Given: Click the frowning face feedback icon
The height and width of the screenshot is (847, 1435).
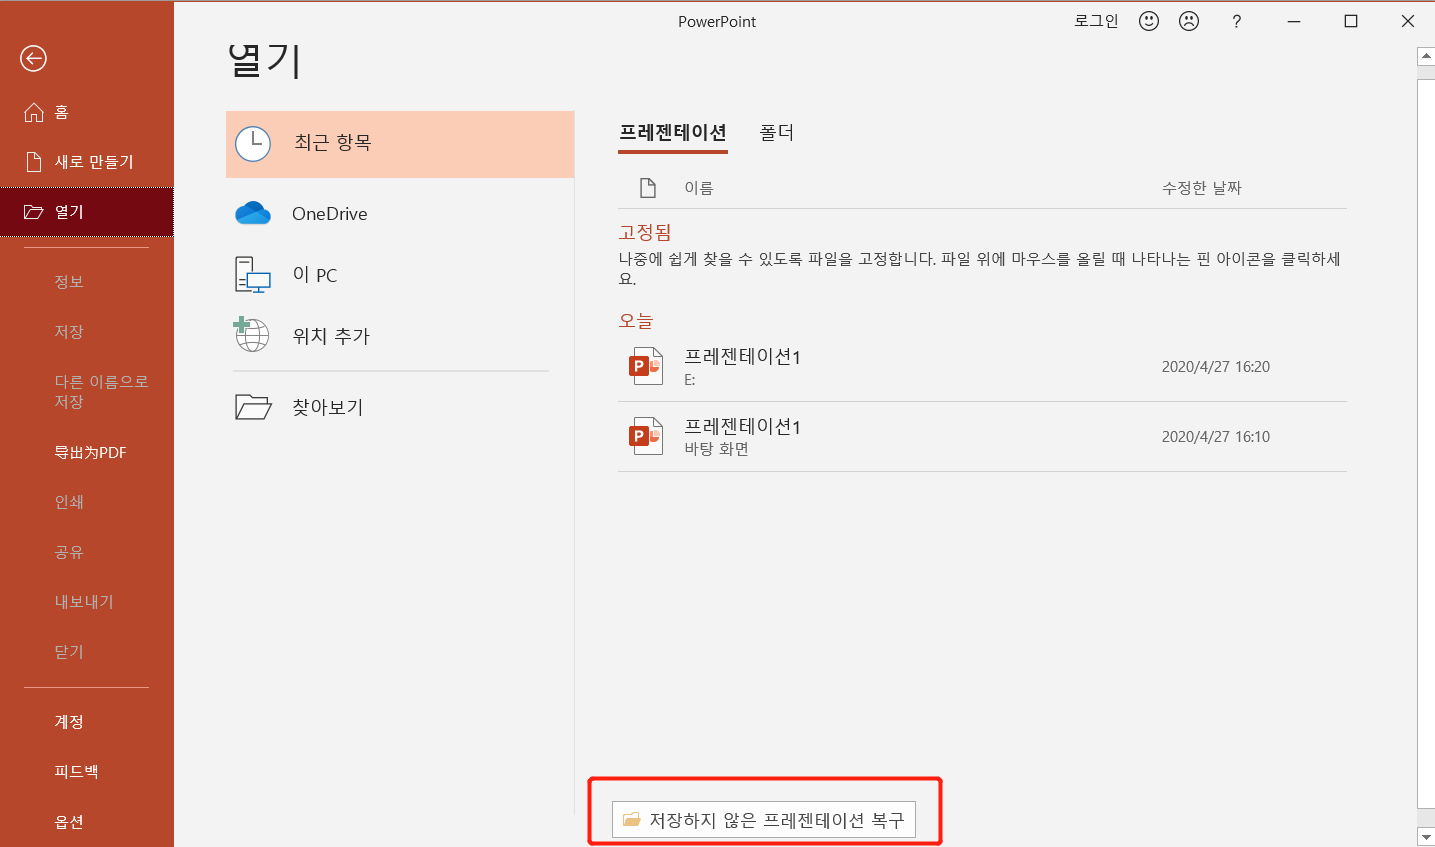Looking at the screenshot, I should (x=1188, y=21).
